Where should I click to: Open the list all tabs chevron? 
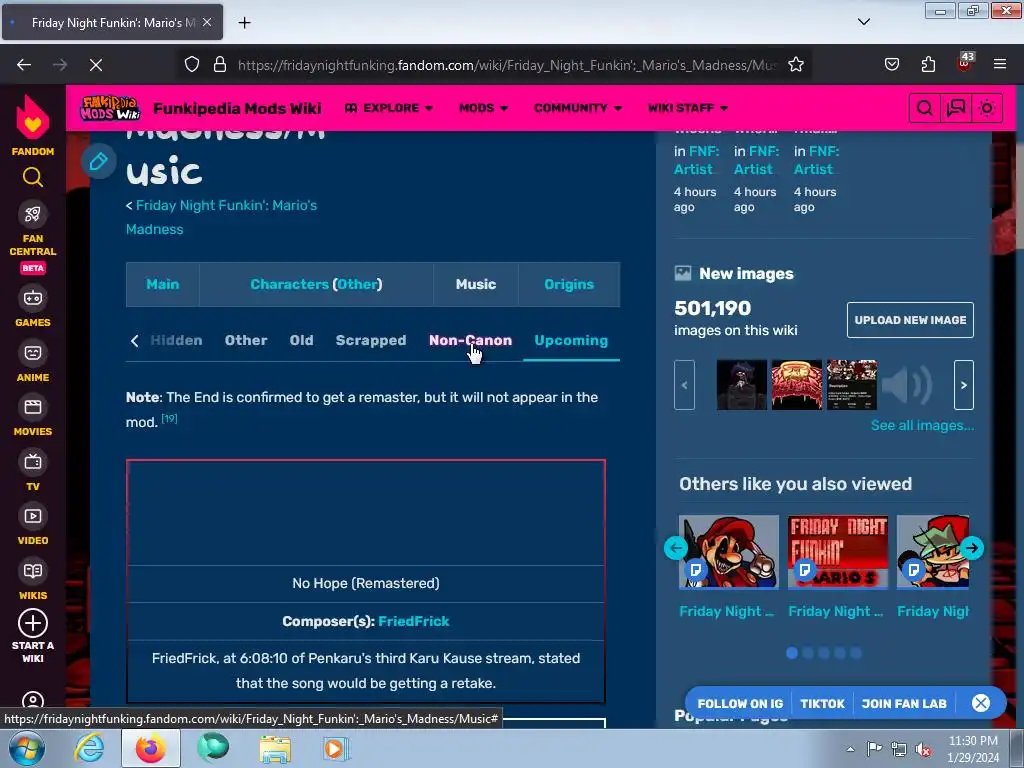click(864, 22)
